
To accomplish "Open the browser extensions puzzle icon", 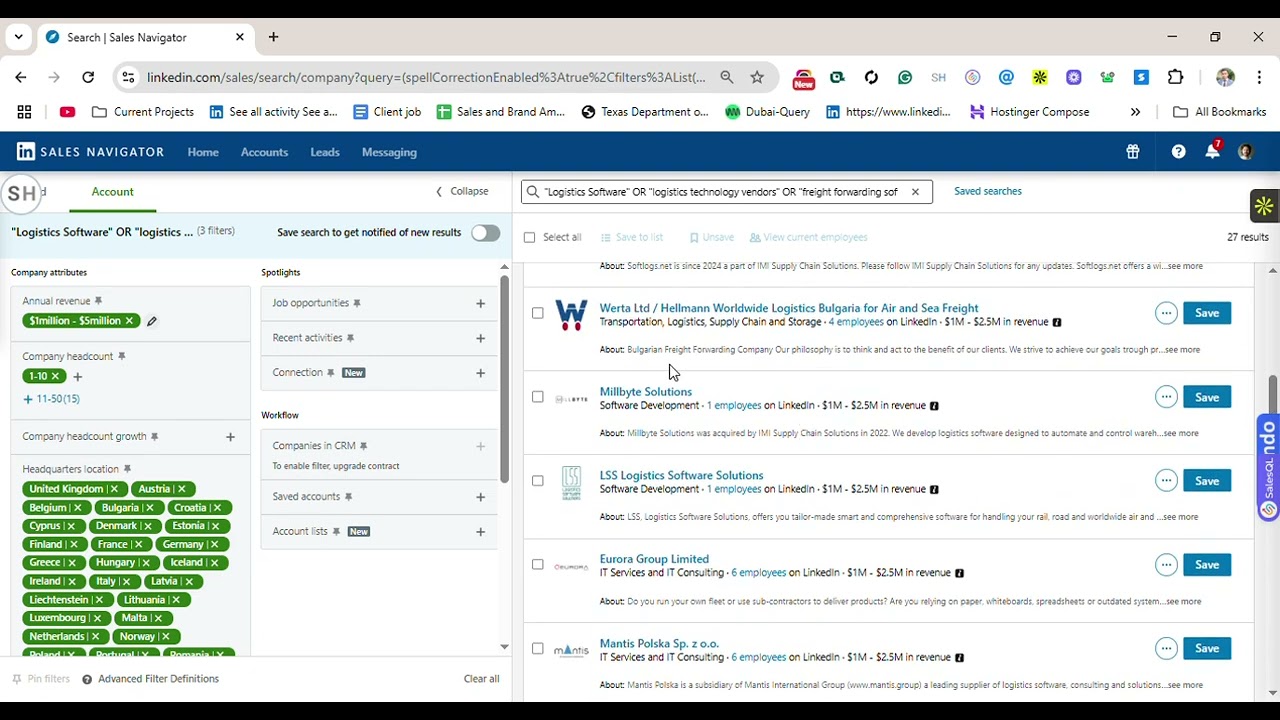I will pos(1175,77).
